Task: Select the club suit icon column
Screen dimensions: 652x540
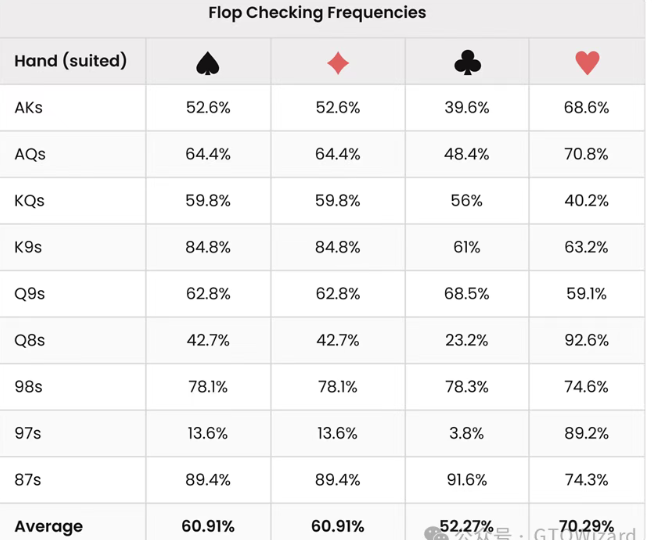Action: [x=467, y=62]
